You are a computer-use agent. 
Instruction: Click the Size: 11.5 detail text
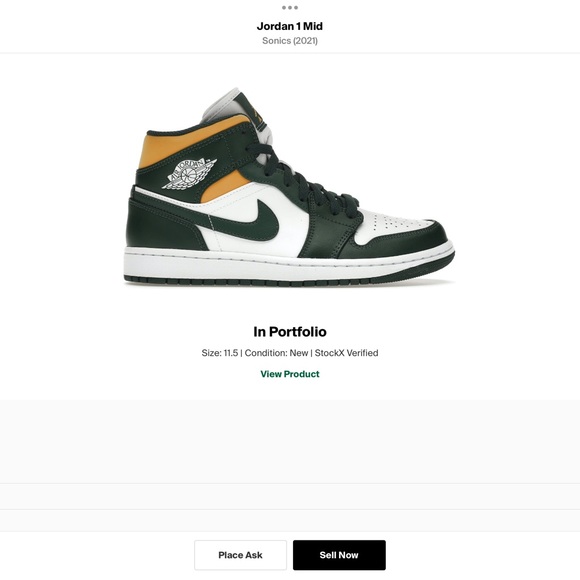(x=220, y=353)
